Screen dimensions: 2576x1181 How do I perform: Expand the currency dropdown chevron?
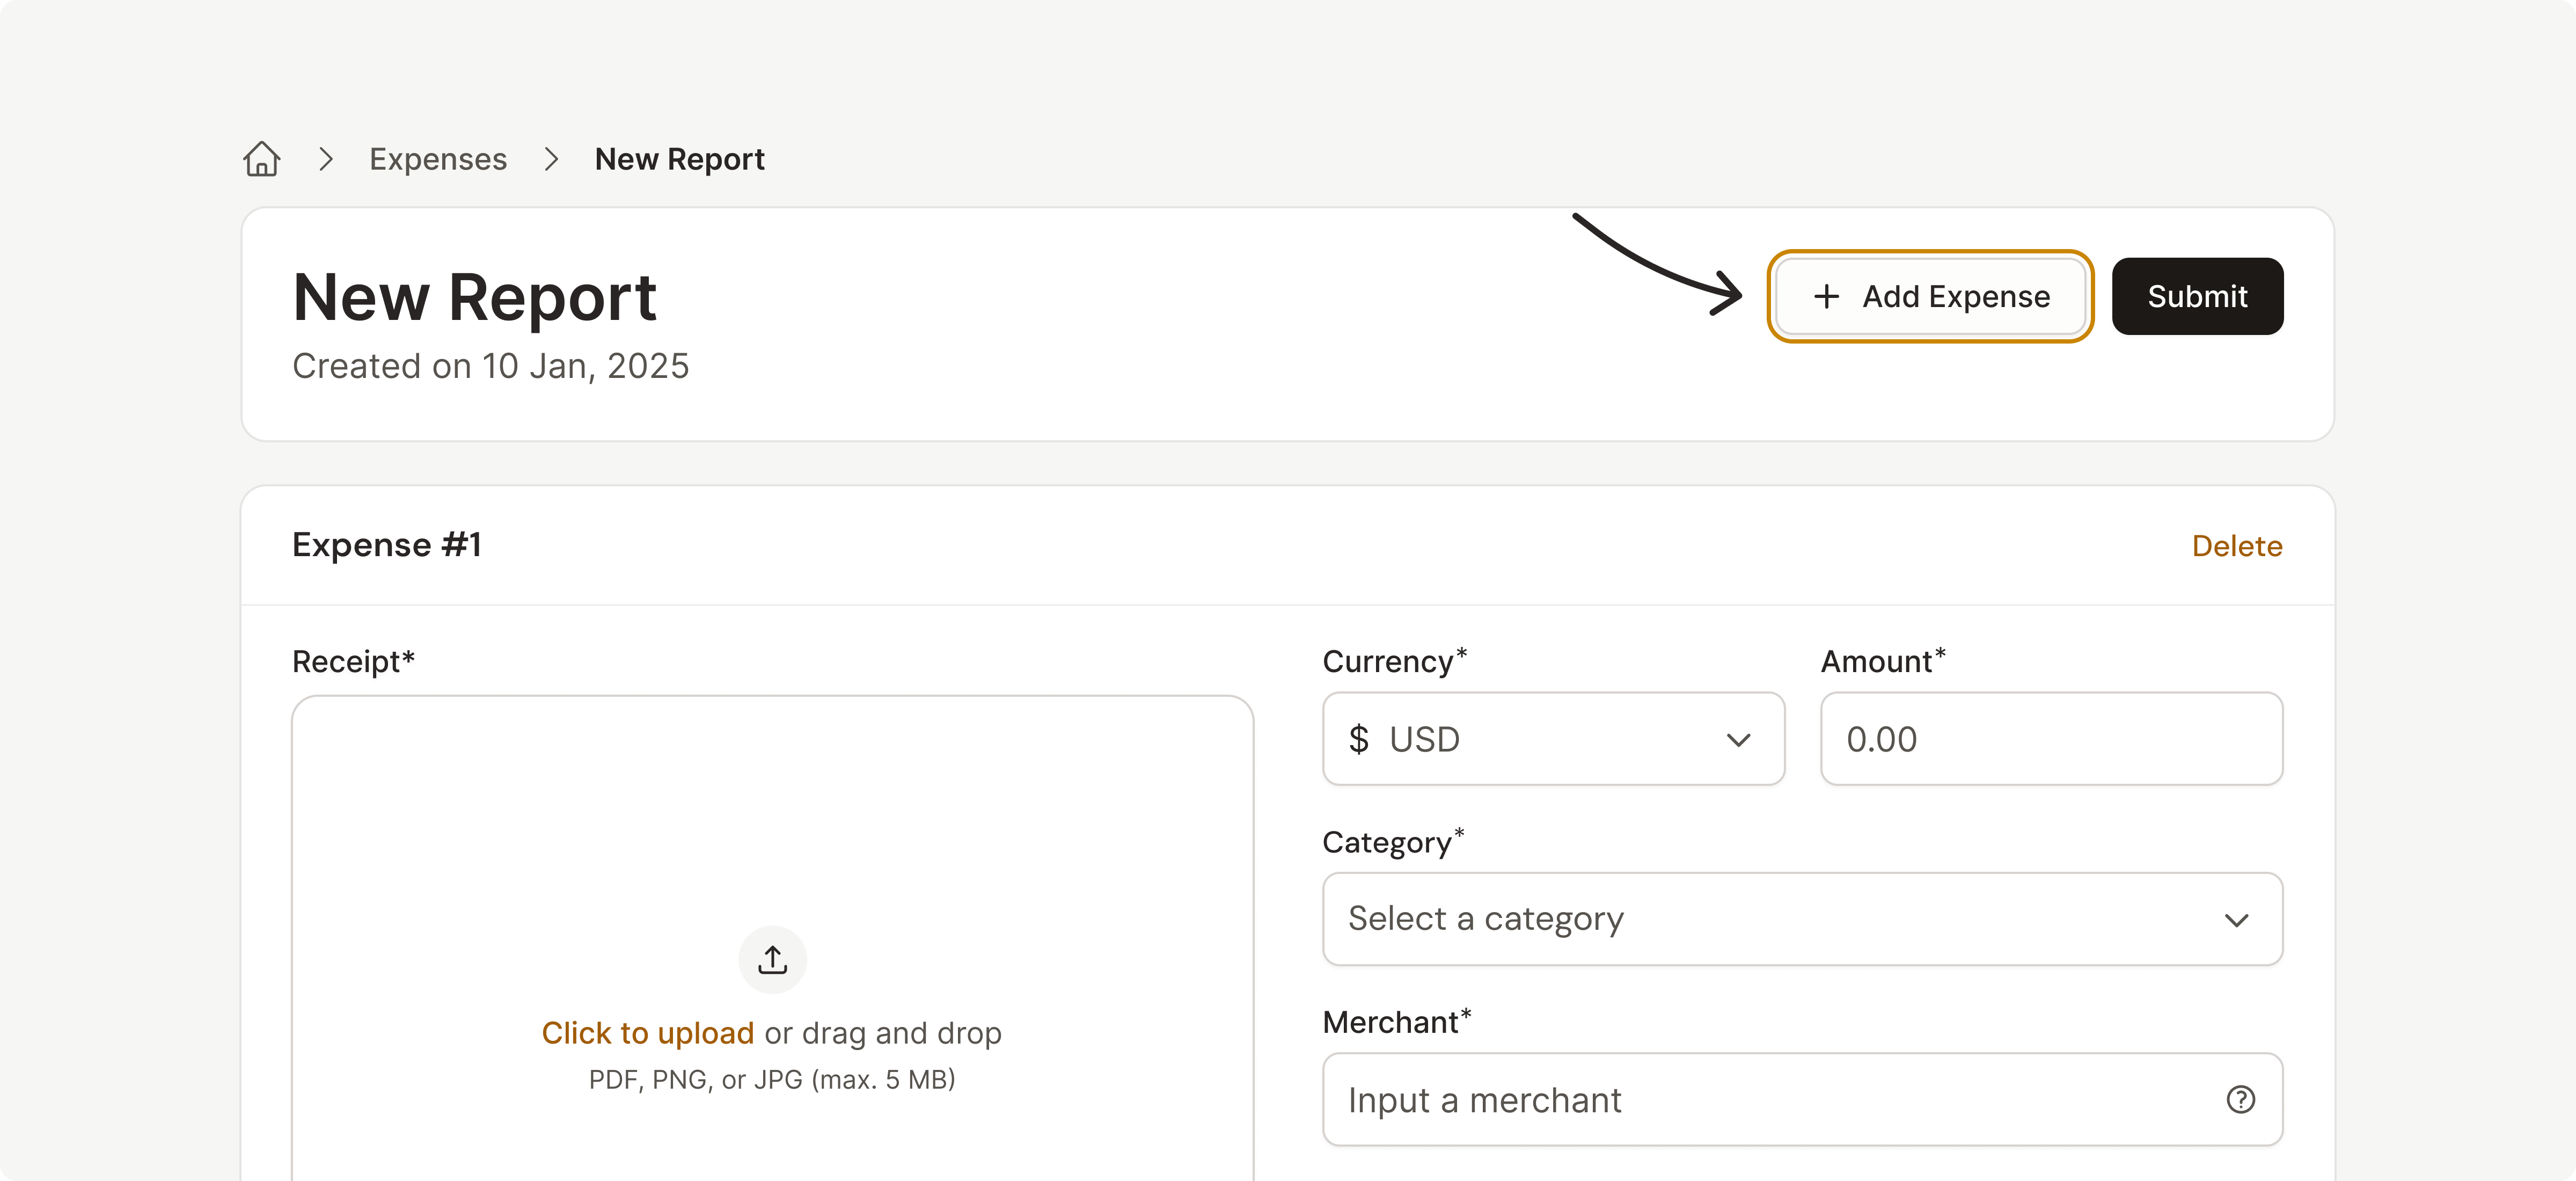coord(1738,739)
